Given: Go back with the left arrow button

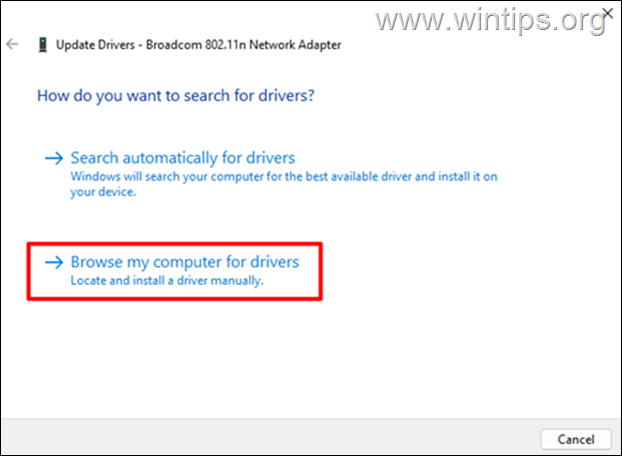Looking at the screenshot, I should (x=12, y=44).
